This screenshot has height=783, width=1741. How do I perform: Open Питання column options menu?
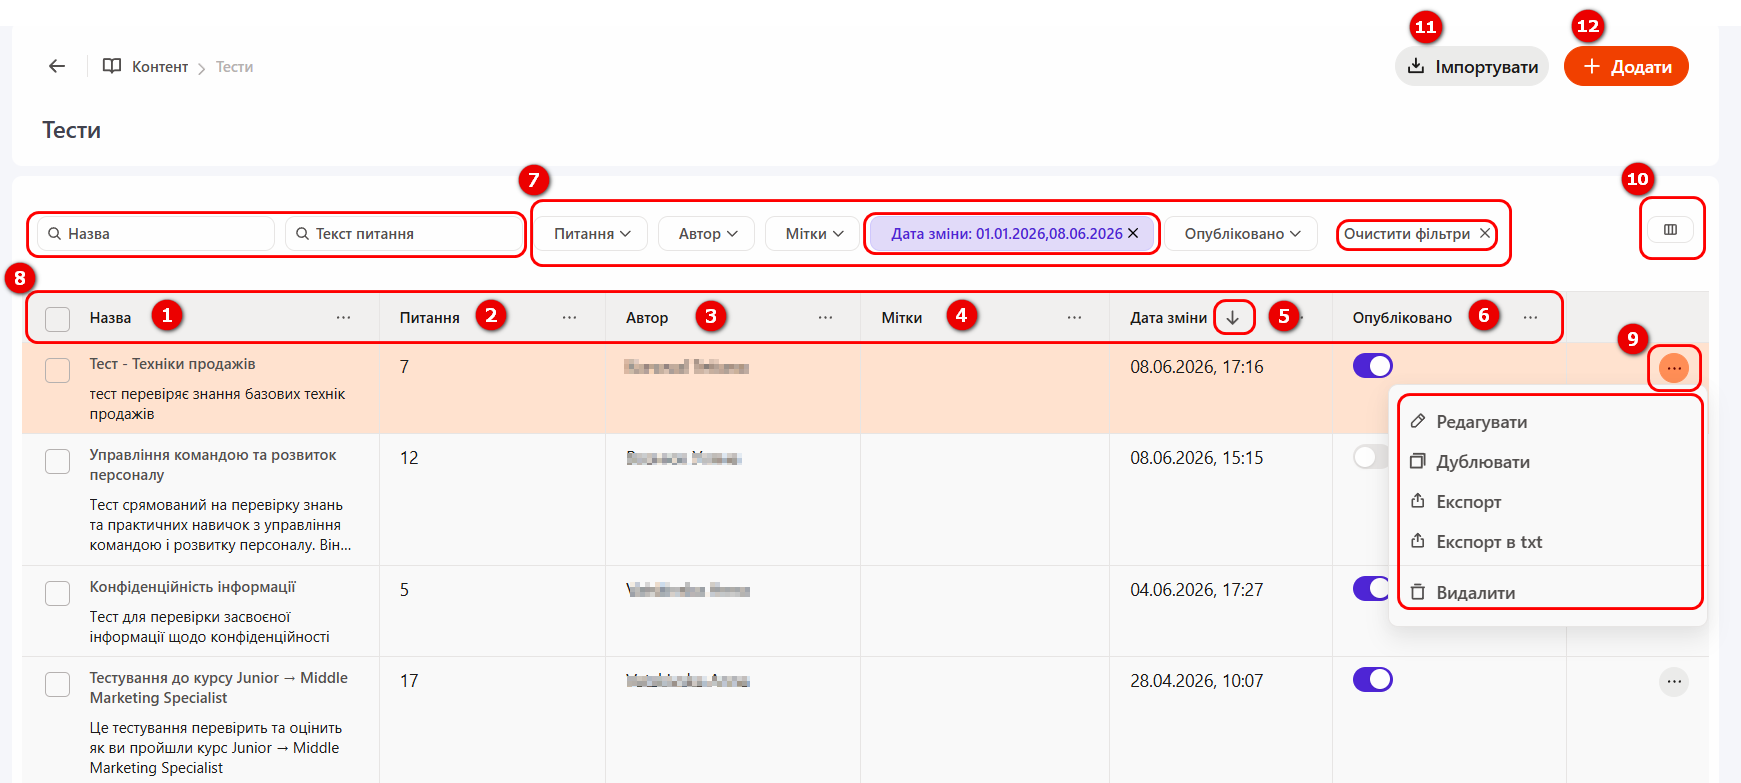point(569,317)
